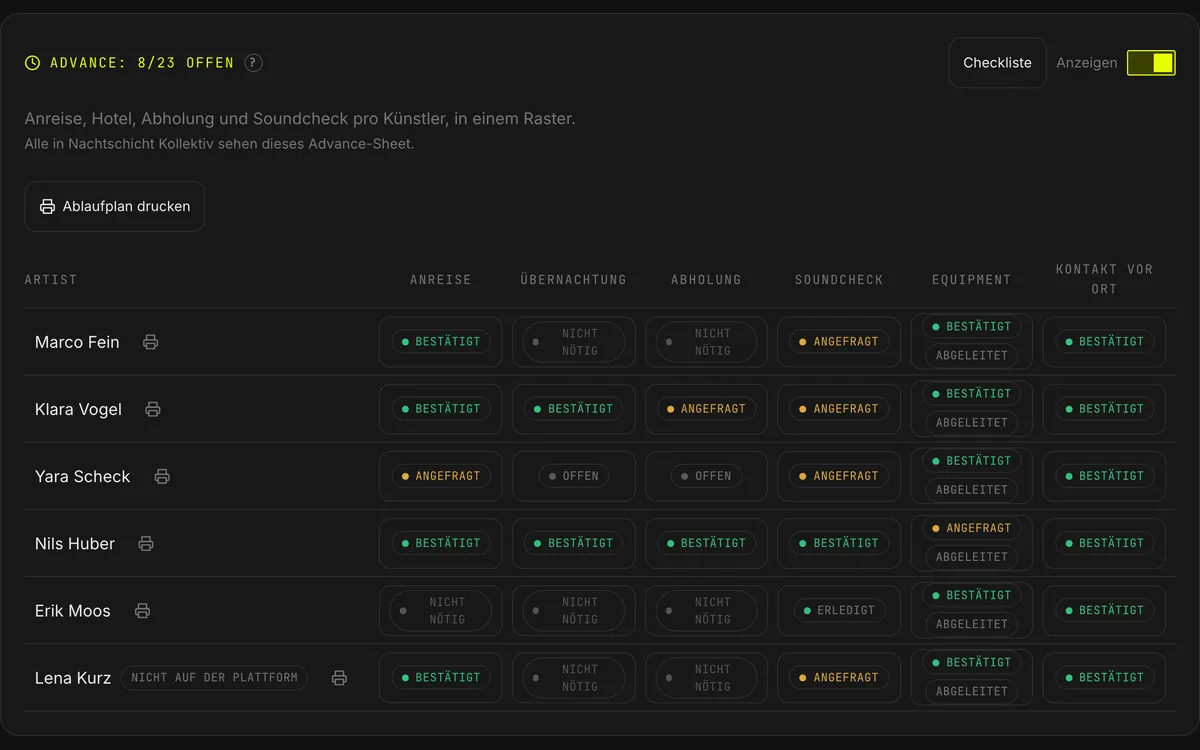Select Marco Fein's Soundcheck Angefragt pill
1200x750 pixels.
coord(838,342)
